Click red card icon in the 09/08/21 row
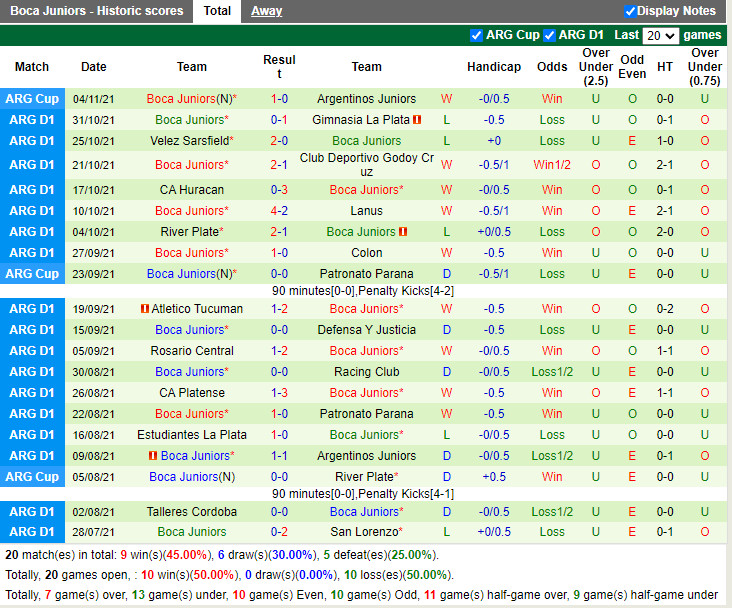This screenshot has height=608, width=732. pyautogui.click(x=153, y=456)
